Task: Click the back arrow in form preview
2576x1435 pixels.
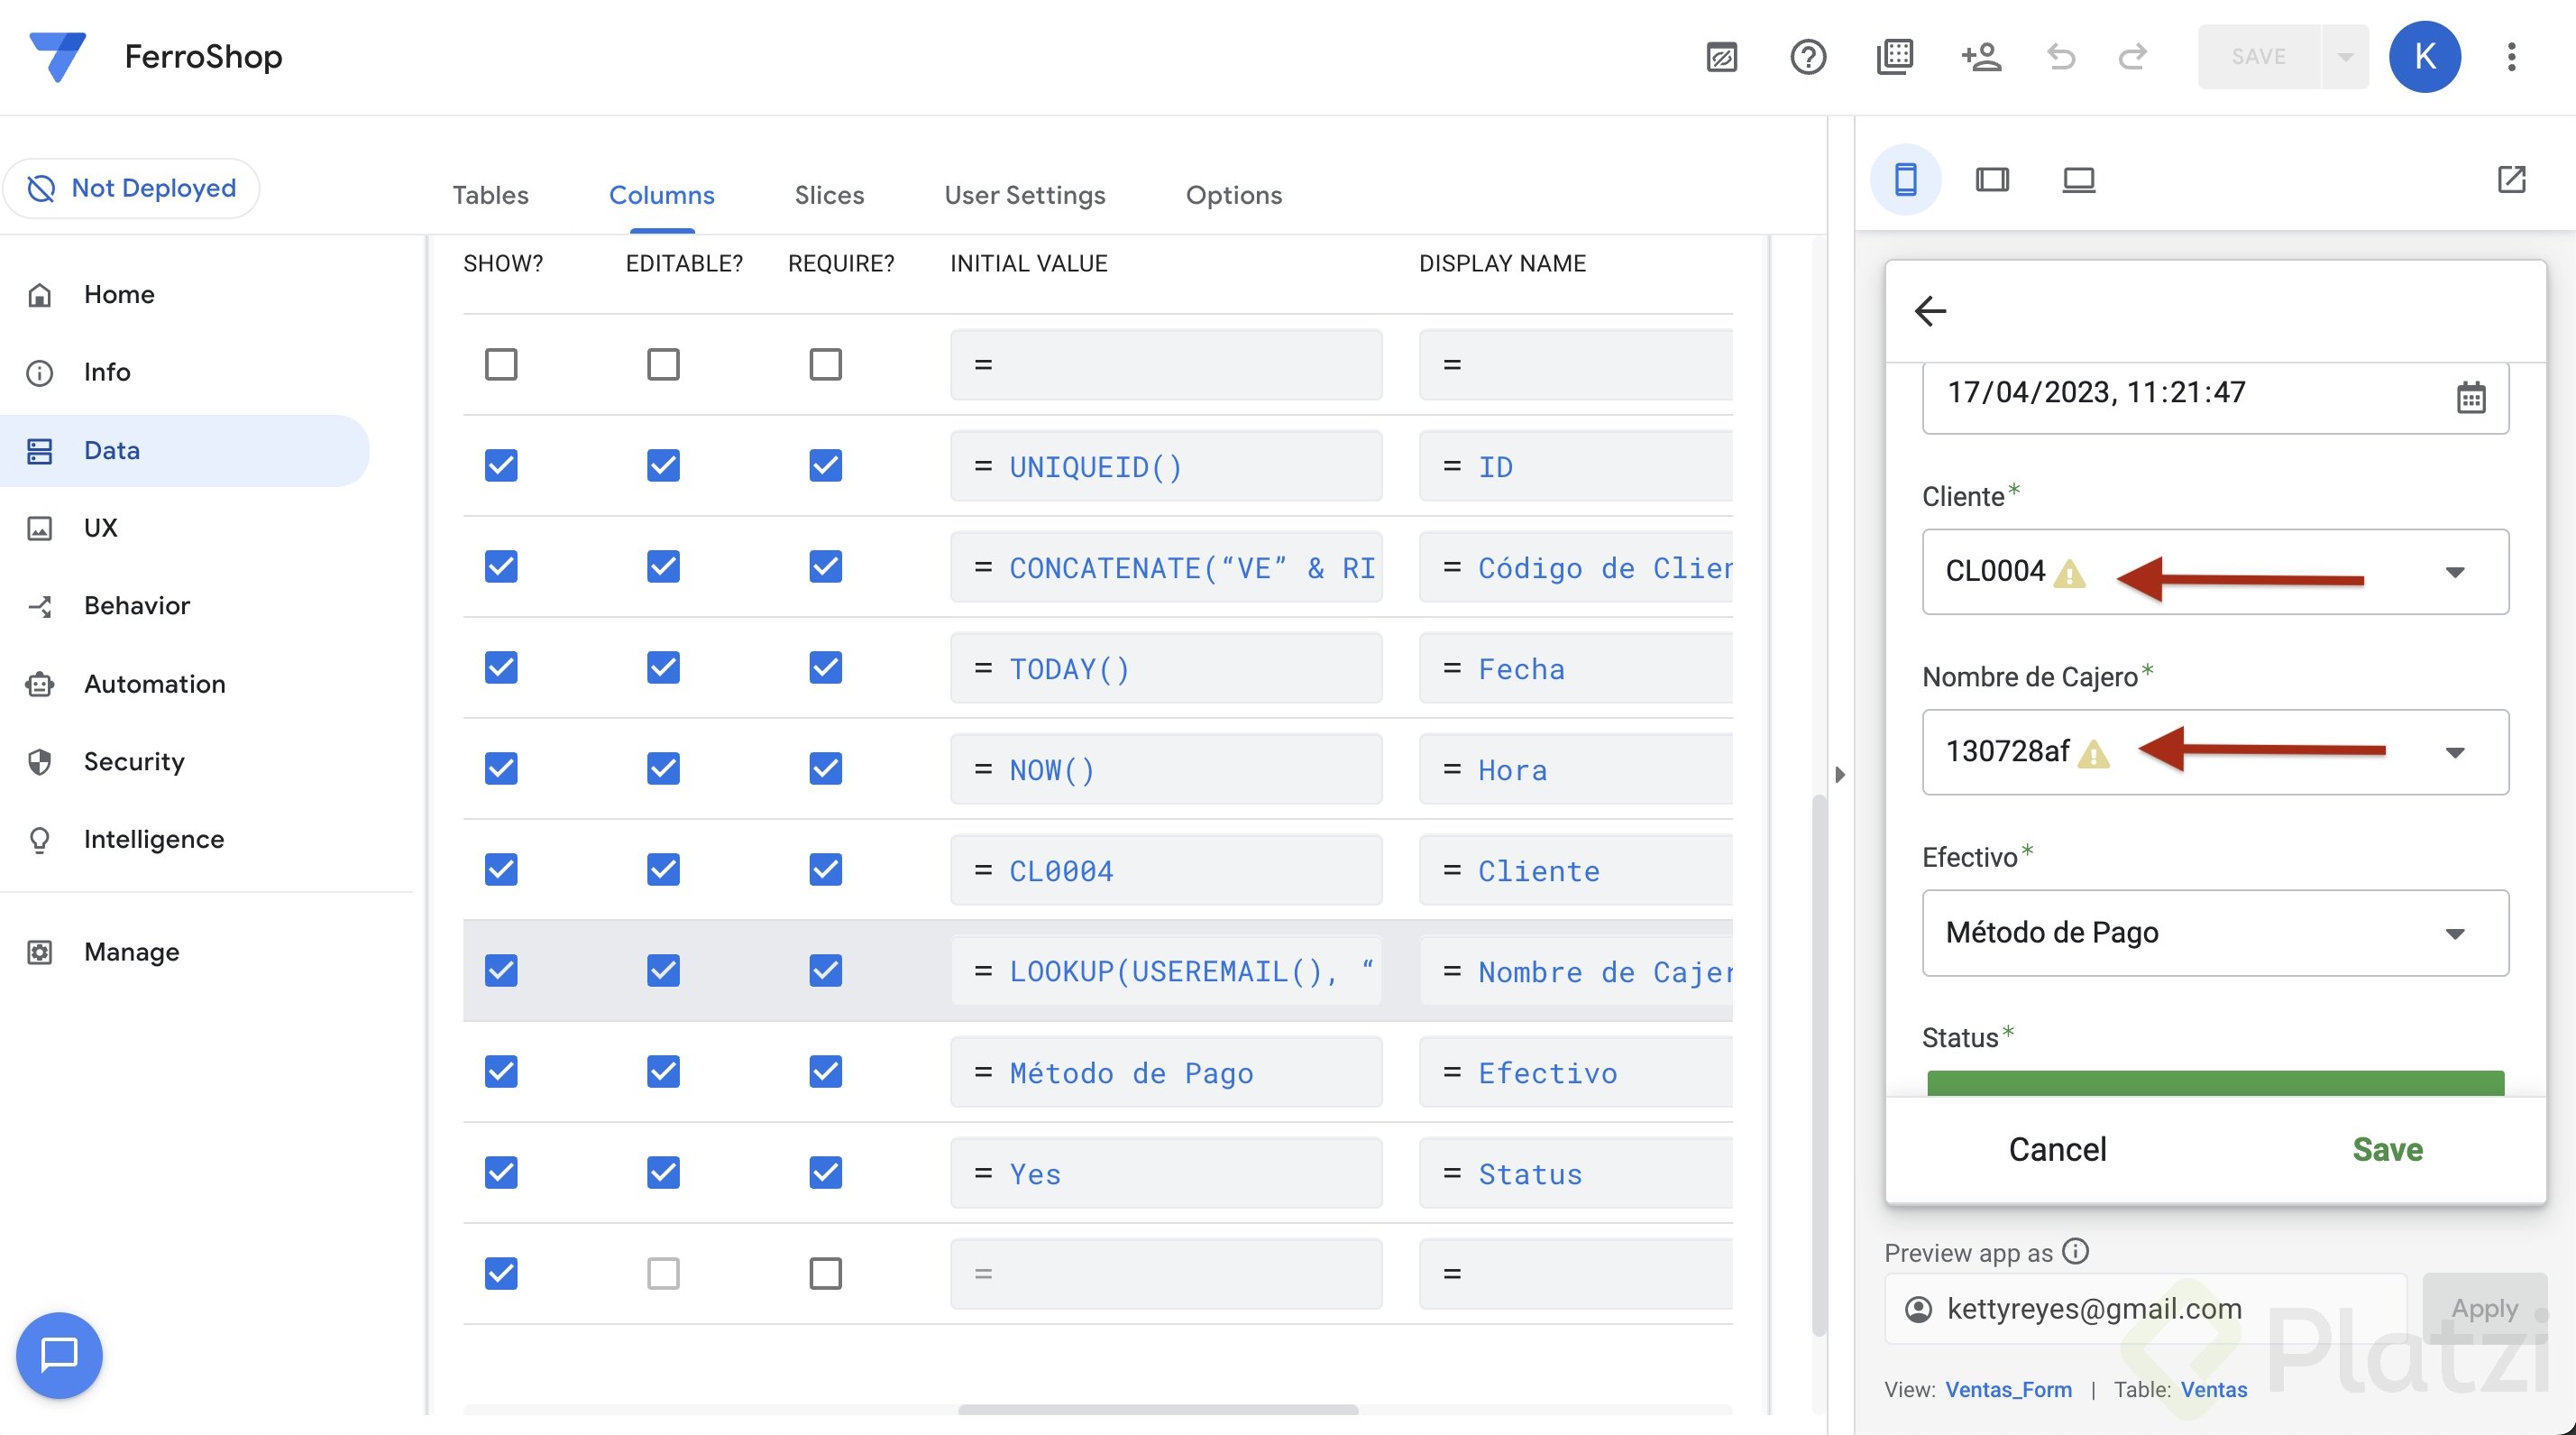Action: [x=1930, y=311]
